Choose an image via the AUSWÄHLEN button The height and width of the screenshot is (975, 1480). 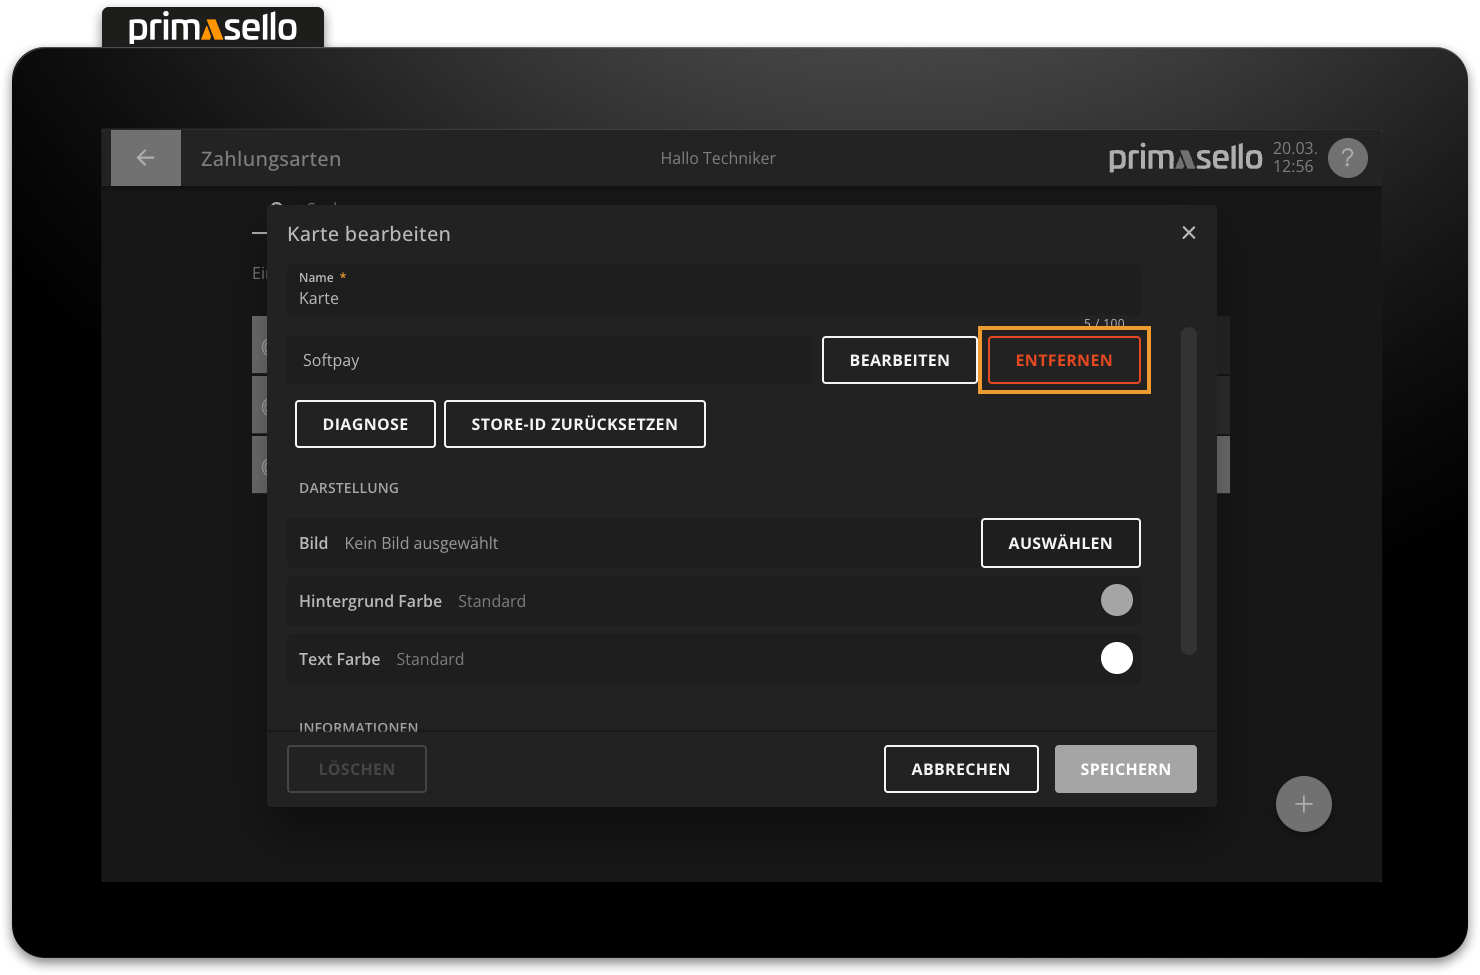[1060, 543]
